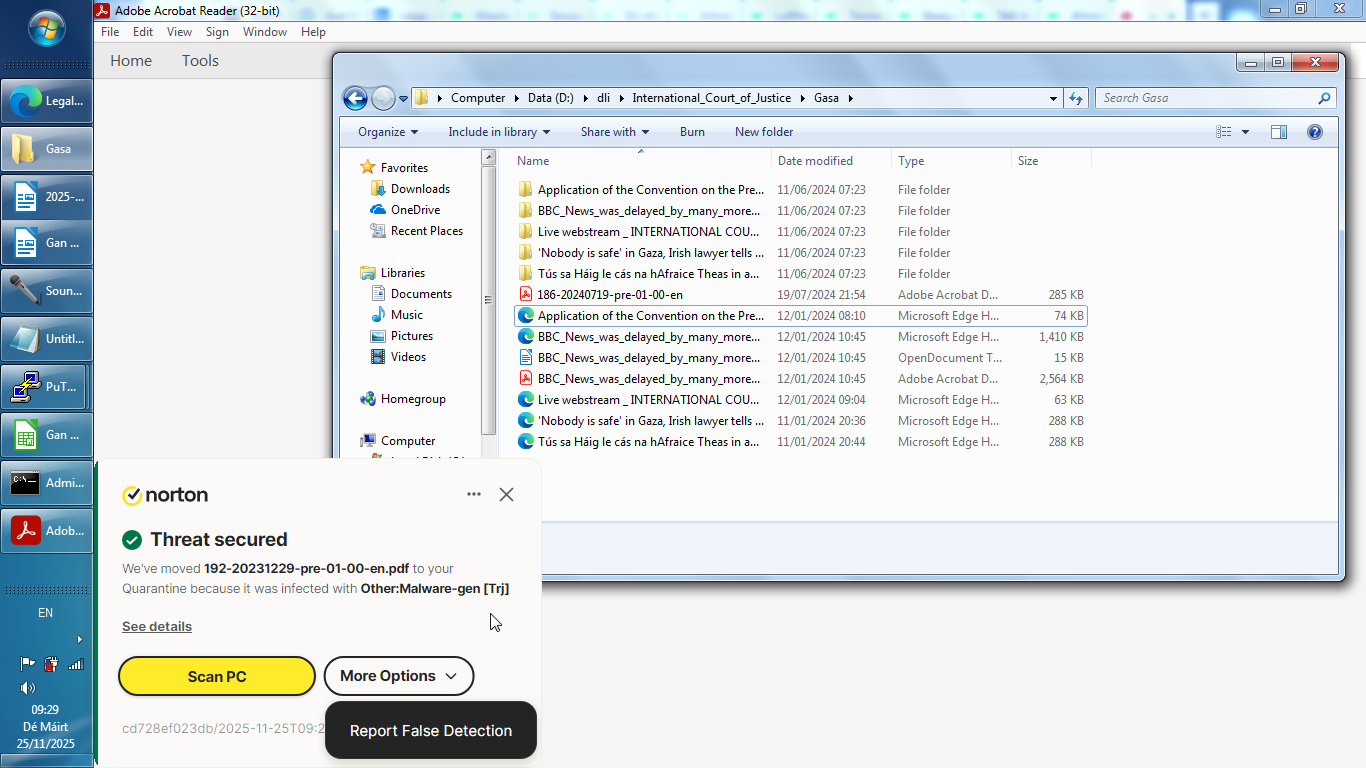The image size is (1366, 768).
Task: Open the 'More options' arrow beside the view icon
Action: 1245,132
